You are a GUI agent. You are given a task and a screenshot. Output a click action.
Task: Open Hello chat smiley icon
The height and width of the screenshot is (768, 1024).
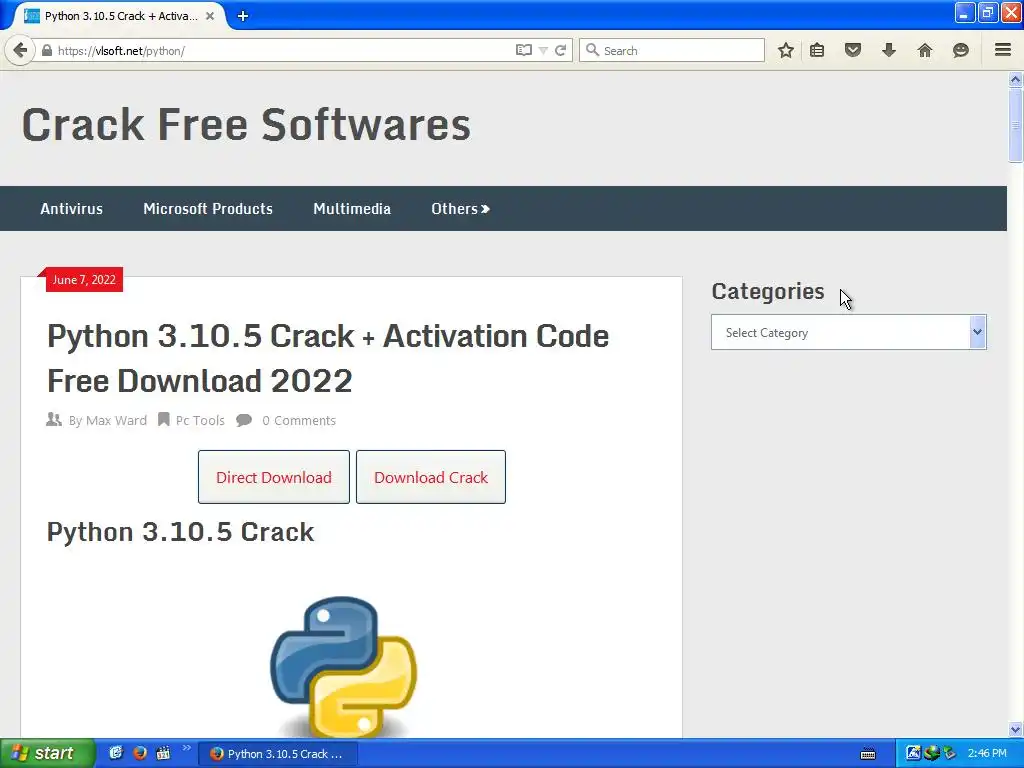(x=961, y=50)
